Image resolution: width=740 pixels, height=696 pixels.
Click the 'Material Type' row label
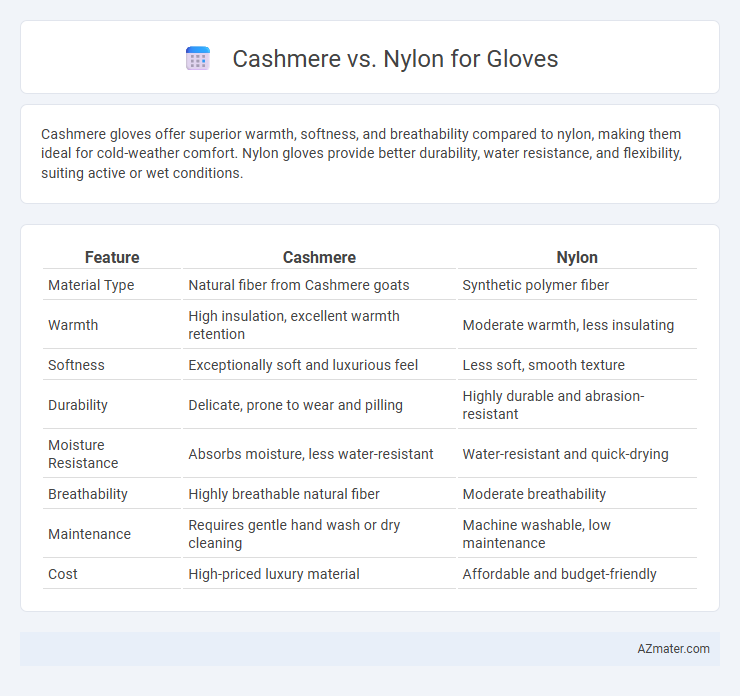point(91,285)
